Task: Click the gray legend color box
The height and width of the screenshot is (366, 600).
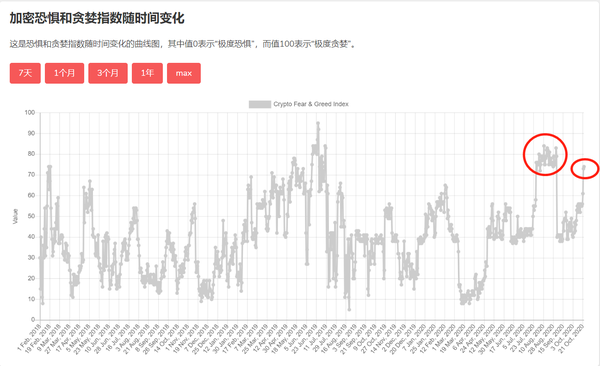Action: 260,104
